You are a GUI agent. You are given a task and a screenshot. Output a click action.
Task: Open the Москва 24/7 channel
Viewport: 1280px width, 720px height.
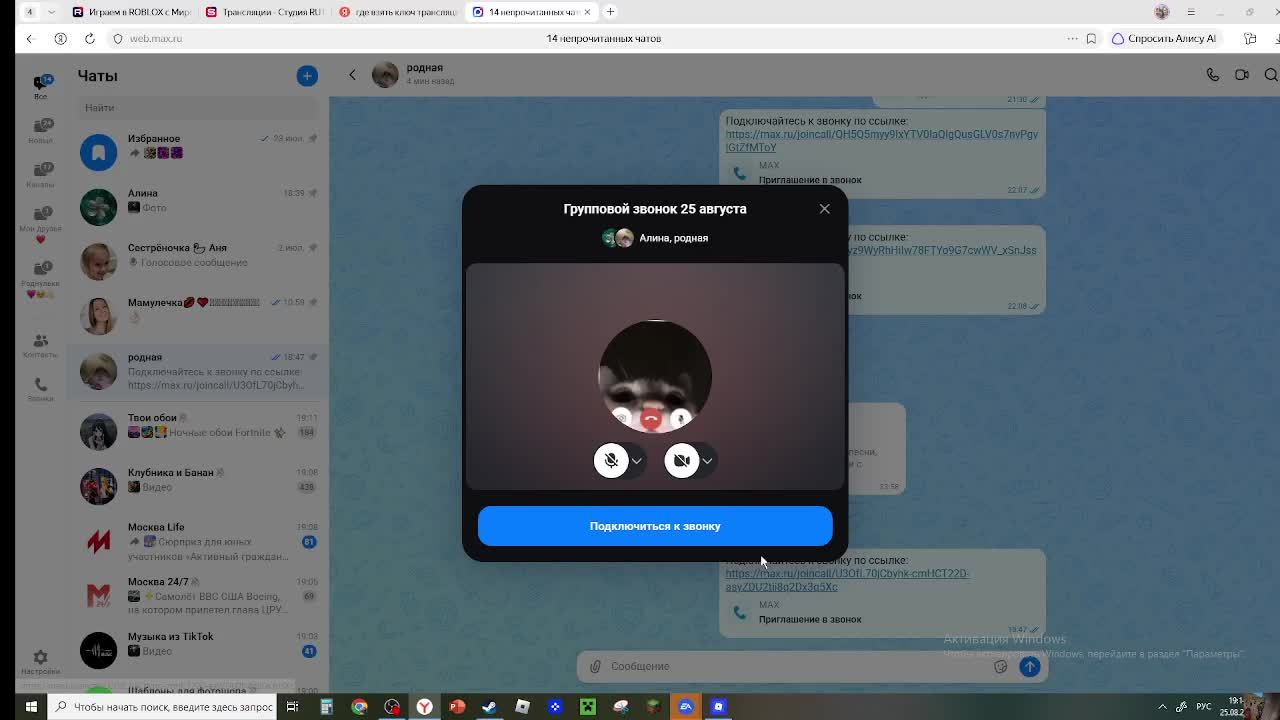tap(198, 596)
